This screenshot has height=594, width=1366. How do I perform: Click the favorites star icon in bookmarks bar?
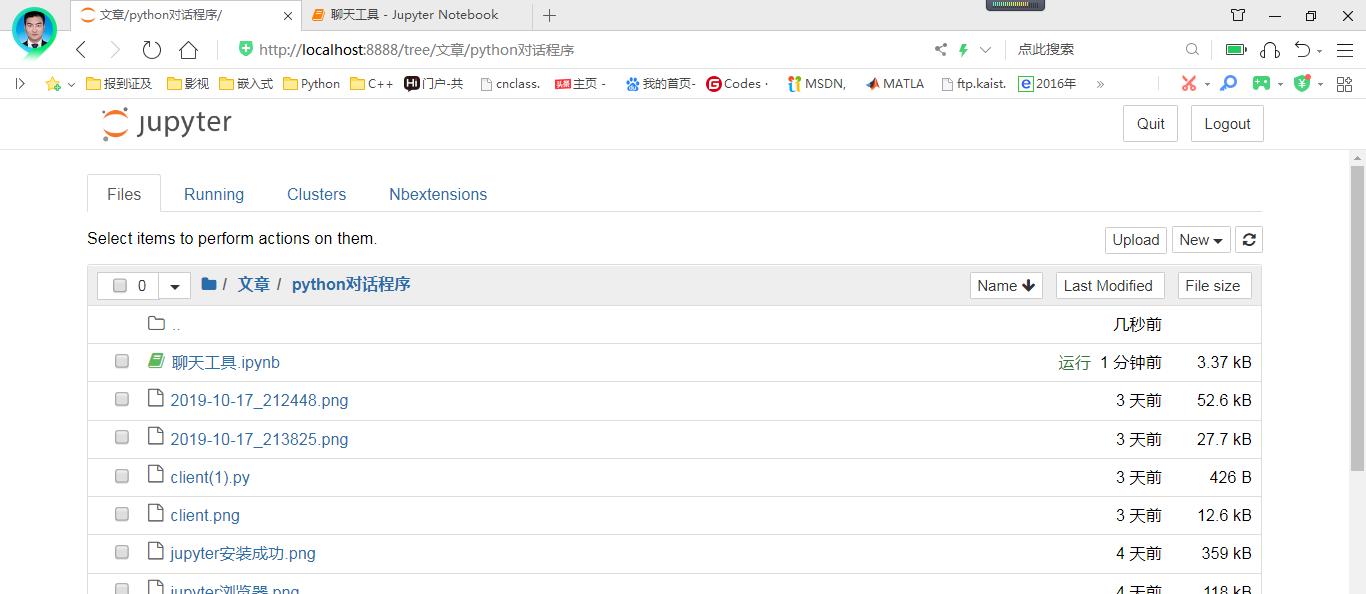53,84
